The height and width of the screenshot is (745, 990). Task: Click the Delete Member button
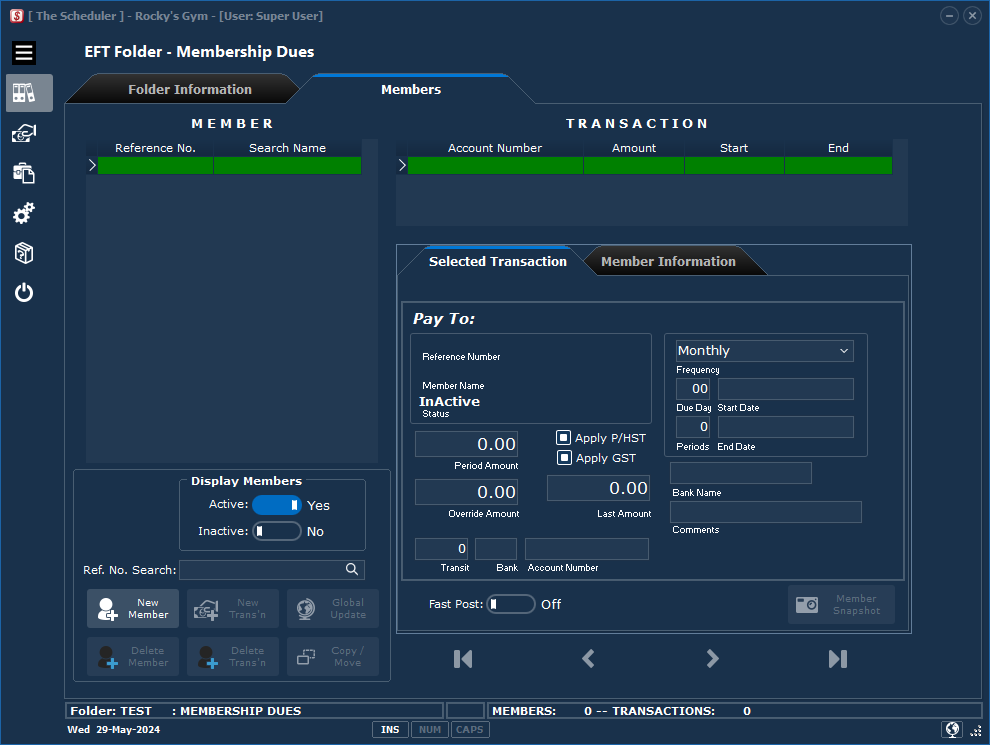tap(133, 657)
